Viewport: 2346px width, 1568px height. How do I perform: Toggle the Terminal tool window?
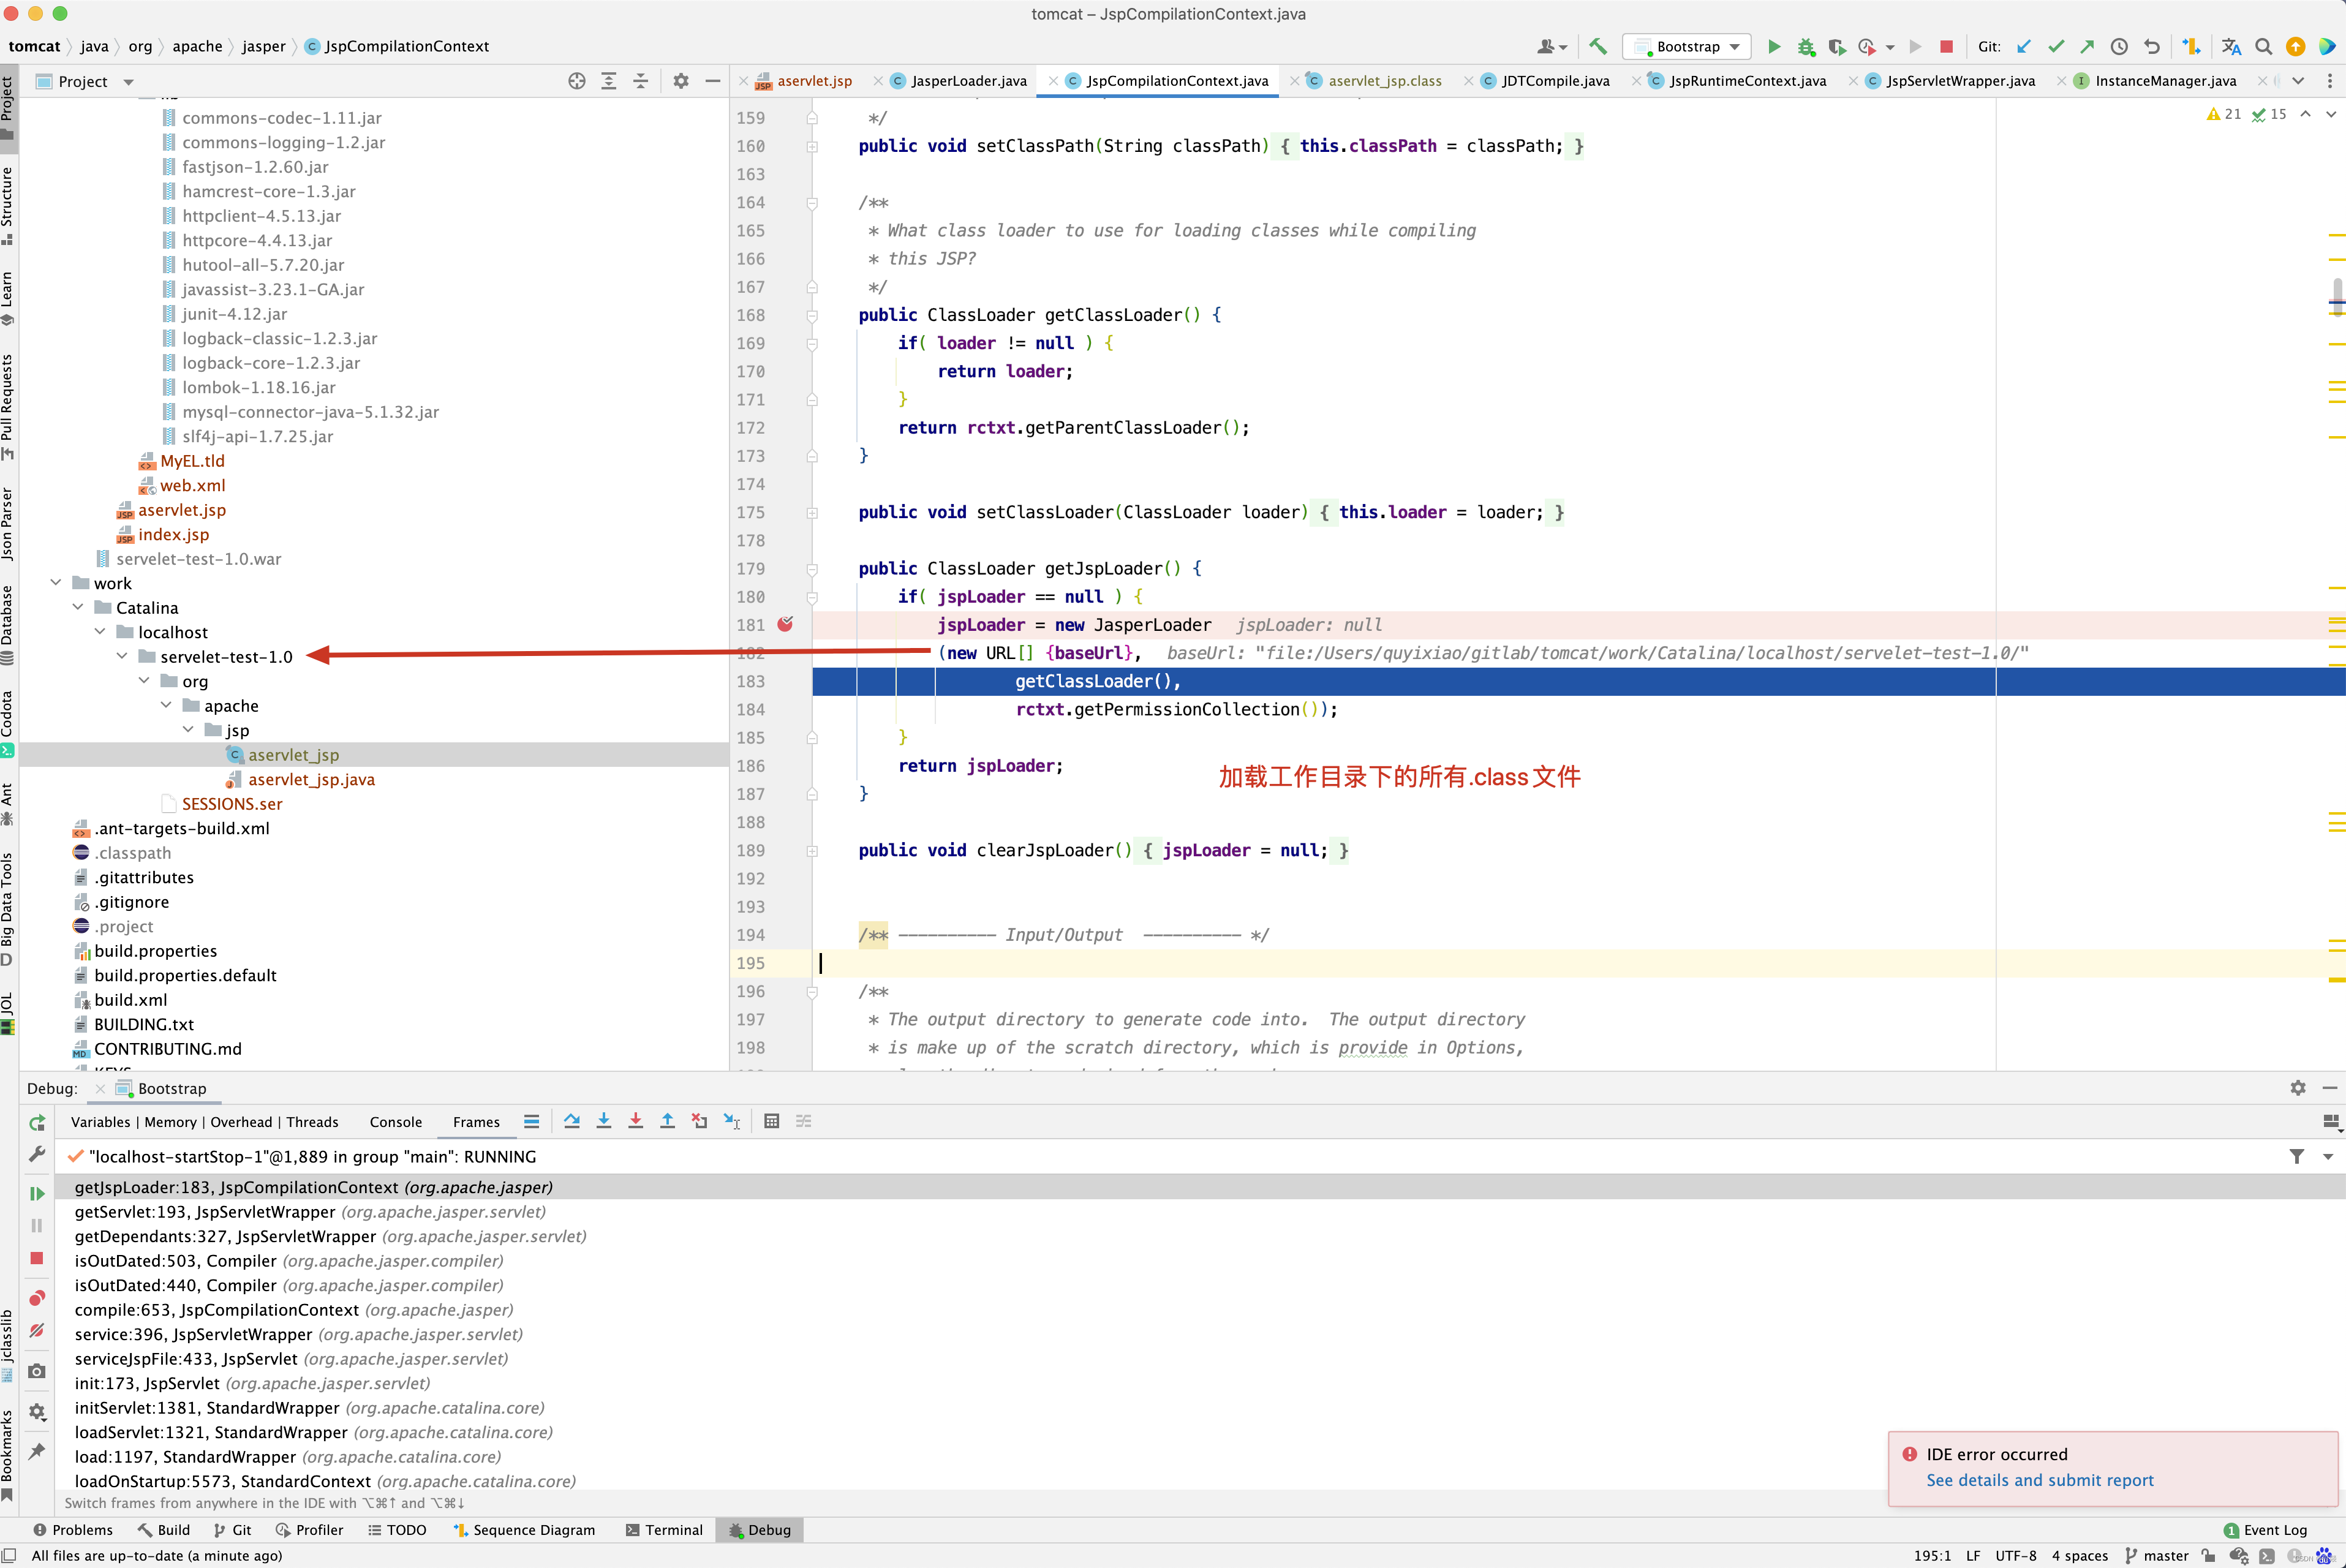coord(664,1530)
